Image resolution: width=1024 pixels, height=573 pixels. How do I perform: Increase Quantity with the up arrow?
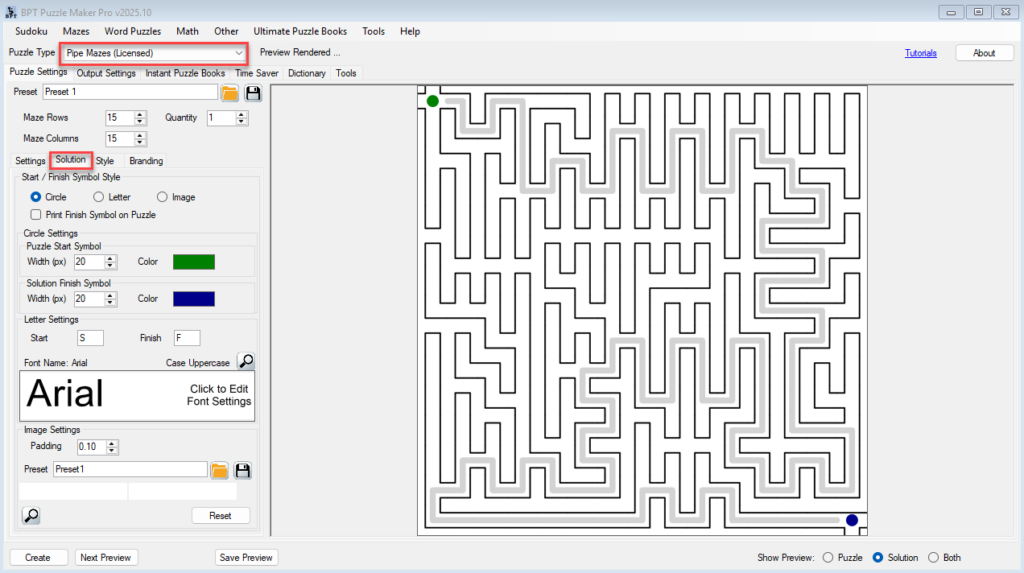tap(242, 114)
